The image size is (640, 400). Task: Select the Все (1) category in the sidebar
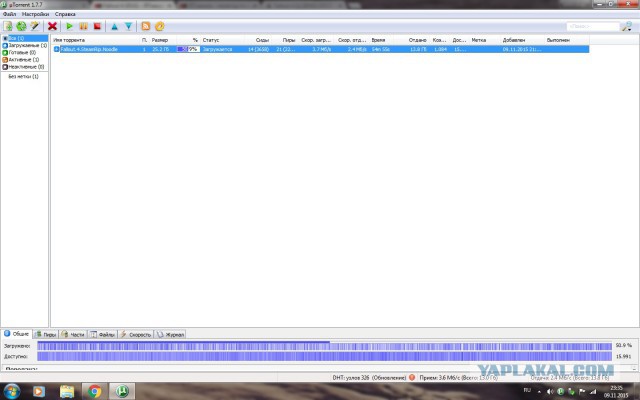point(25,38)
